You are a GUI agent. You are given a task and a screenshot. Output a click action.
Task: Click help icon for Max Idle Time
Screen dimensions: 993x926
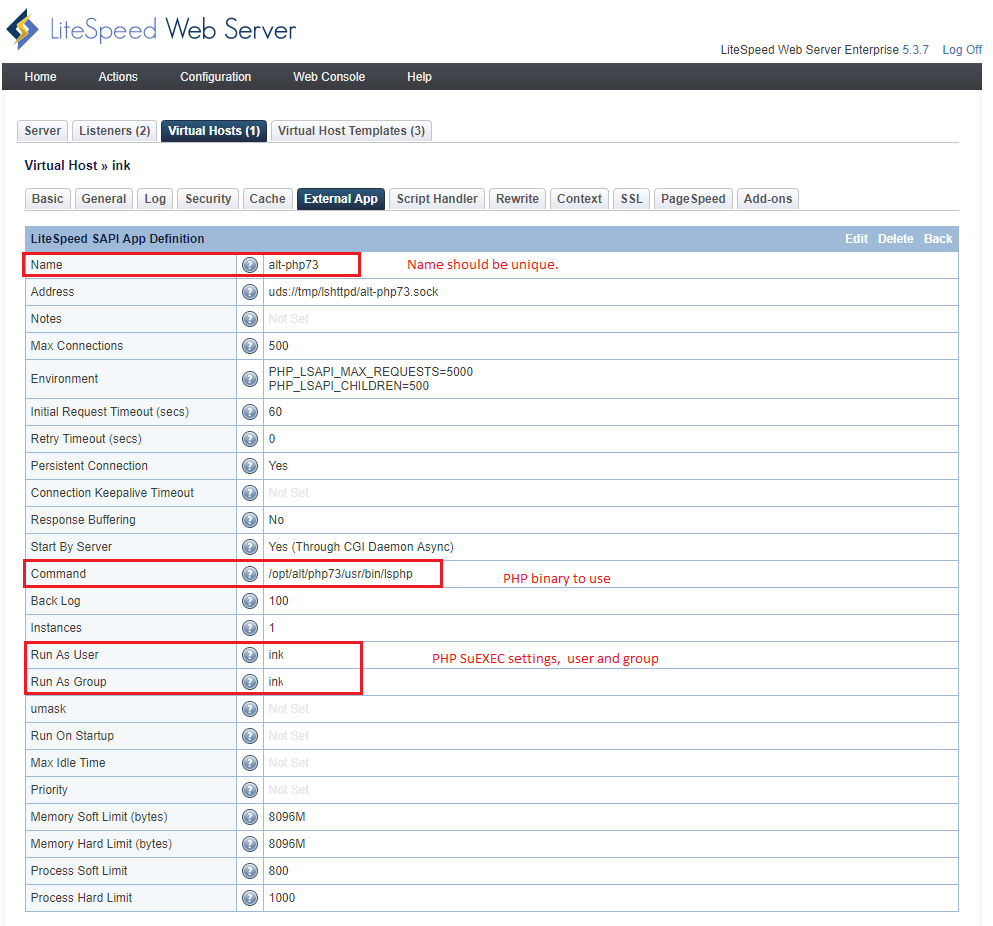click(x=250, y=763)
